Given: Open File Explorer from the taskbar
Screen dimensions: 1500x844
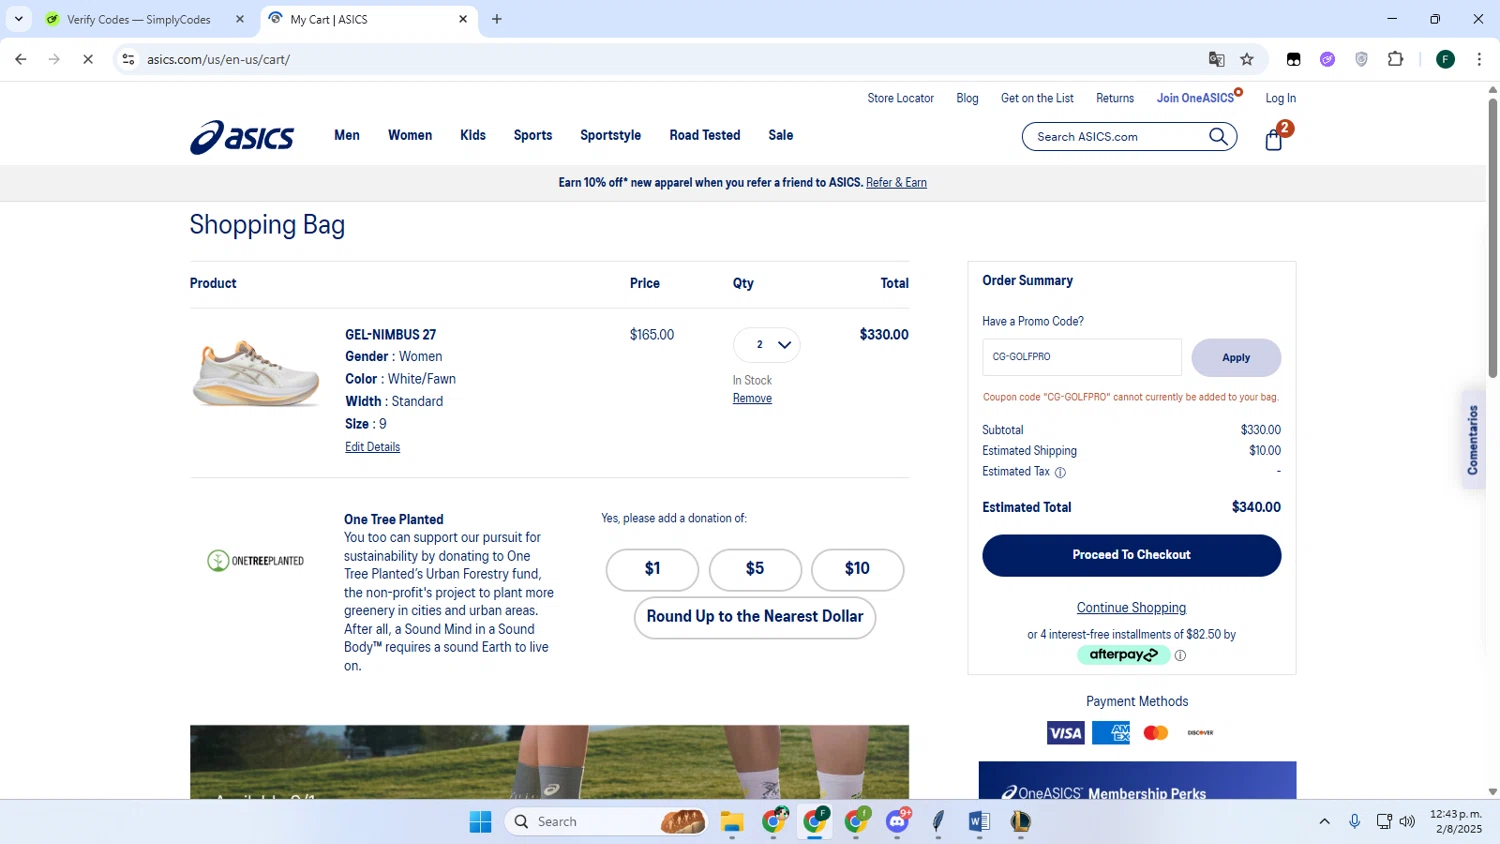Looking at the screenshot, I should (732, 822).
